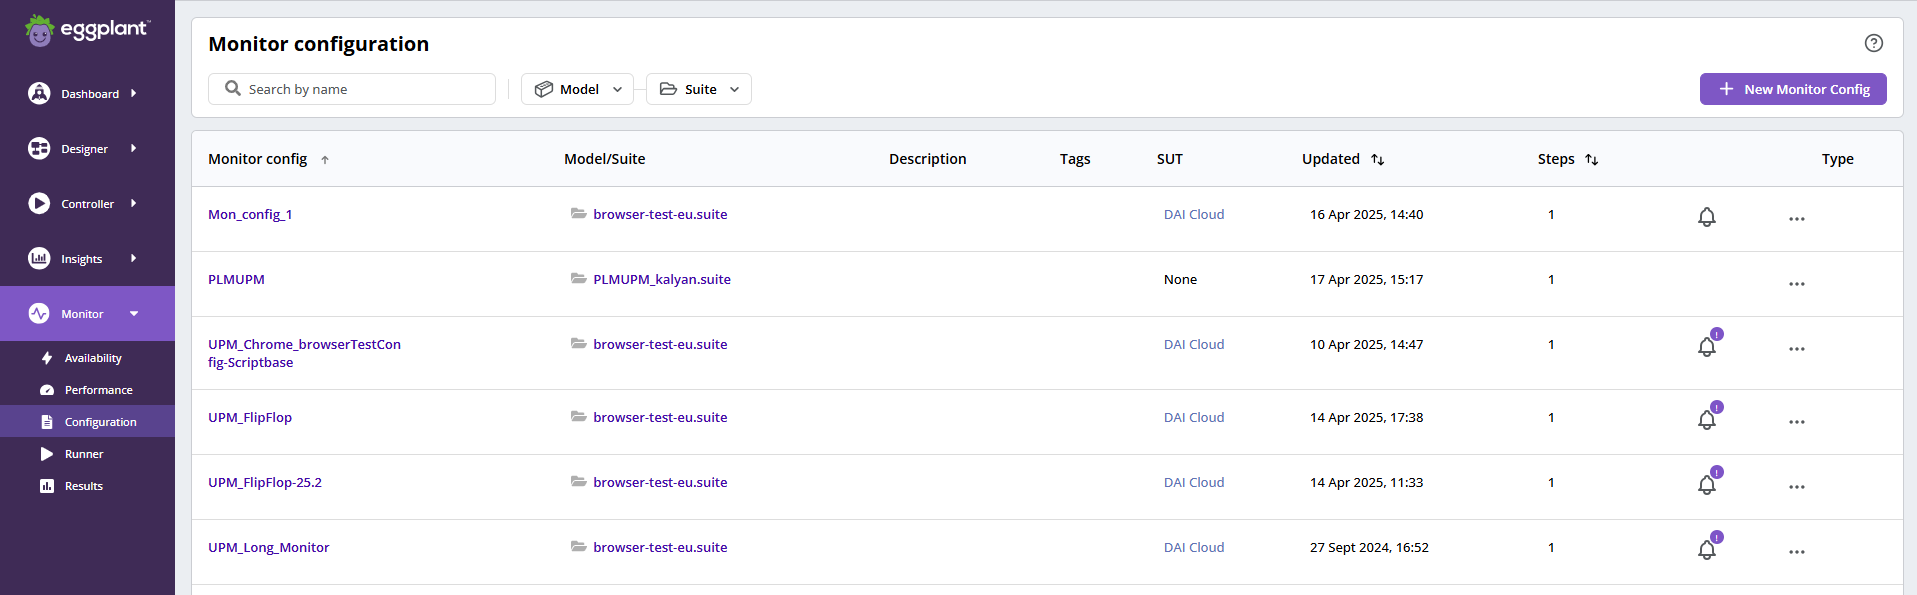This screenshot has width=1917, height=595.
Task: Expand the Controller menu arrow
Action: (134, 203)
